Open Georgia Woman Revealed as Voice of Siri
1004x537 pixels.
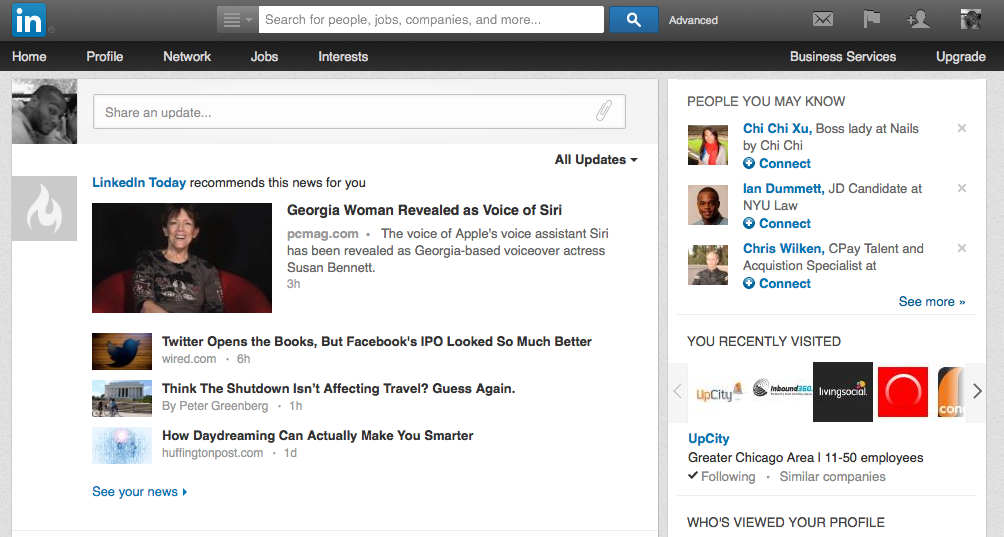pos(425,210)
